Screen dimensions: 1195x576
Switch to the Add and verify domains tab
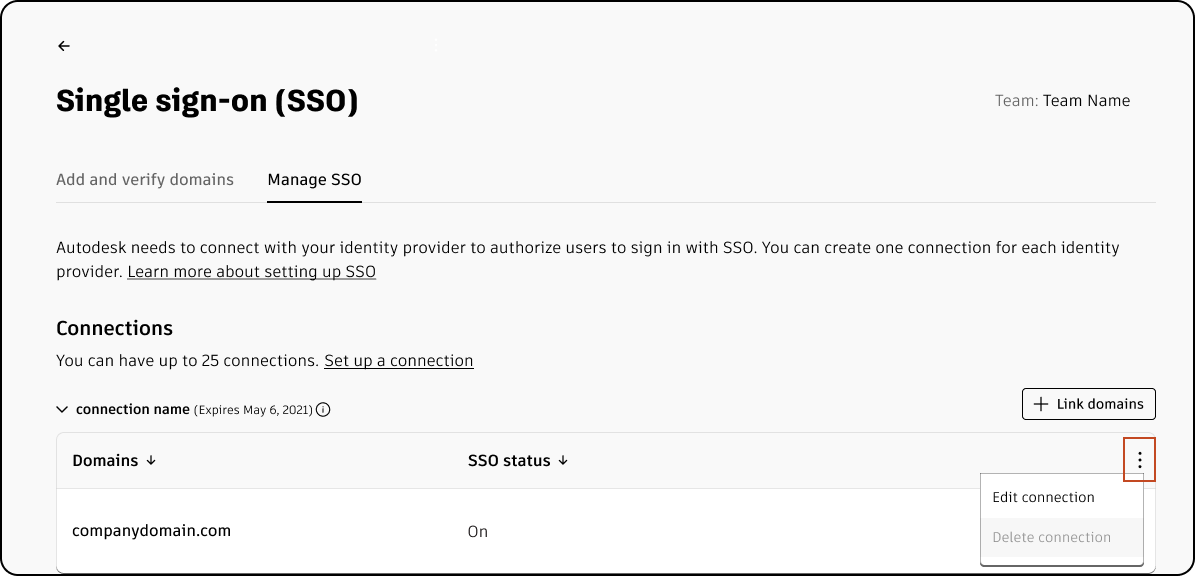[145, 179]
